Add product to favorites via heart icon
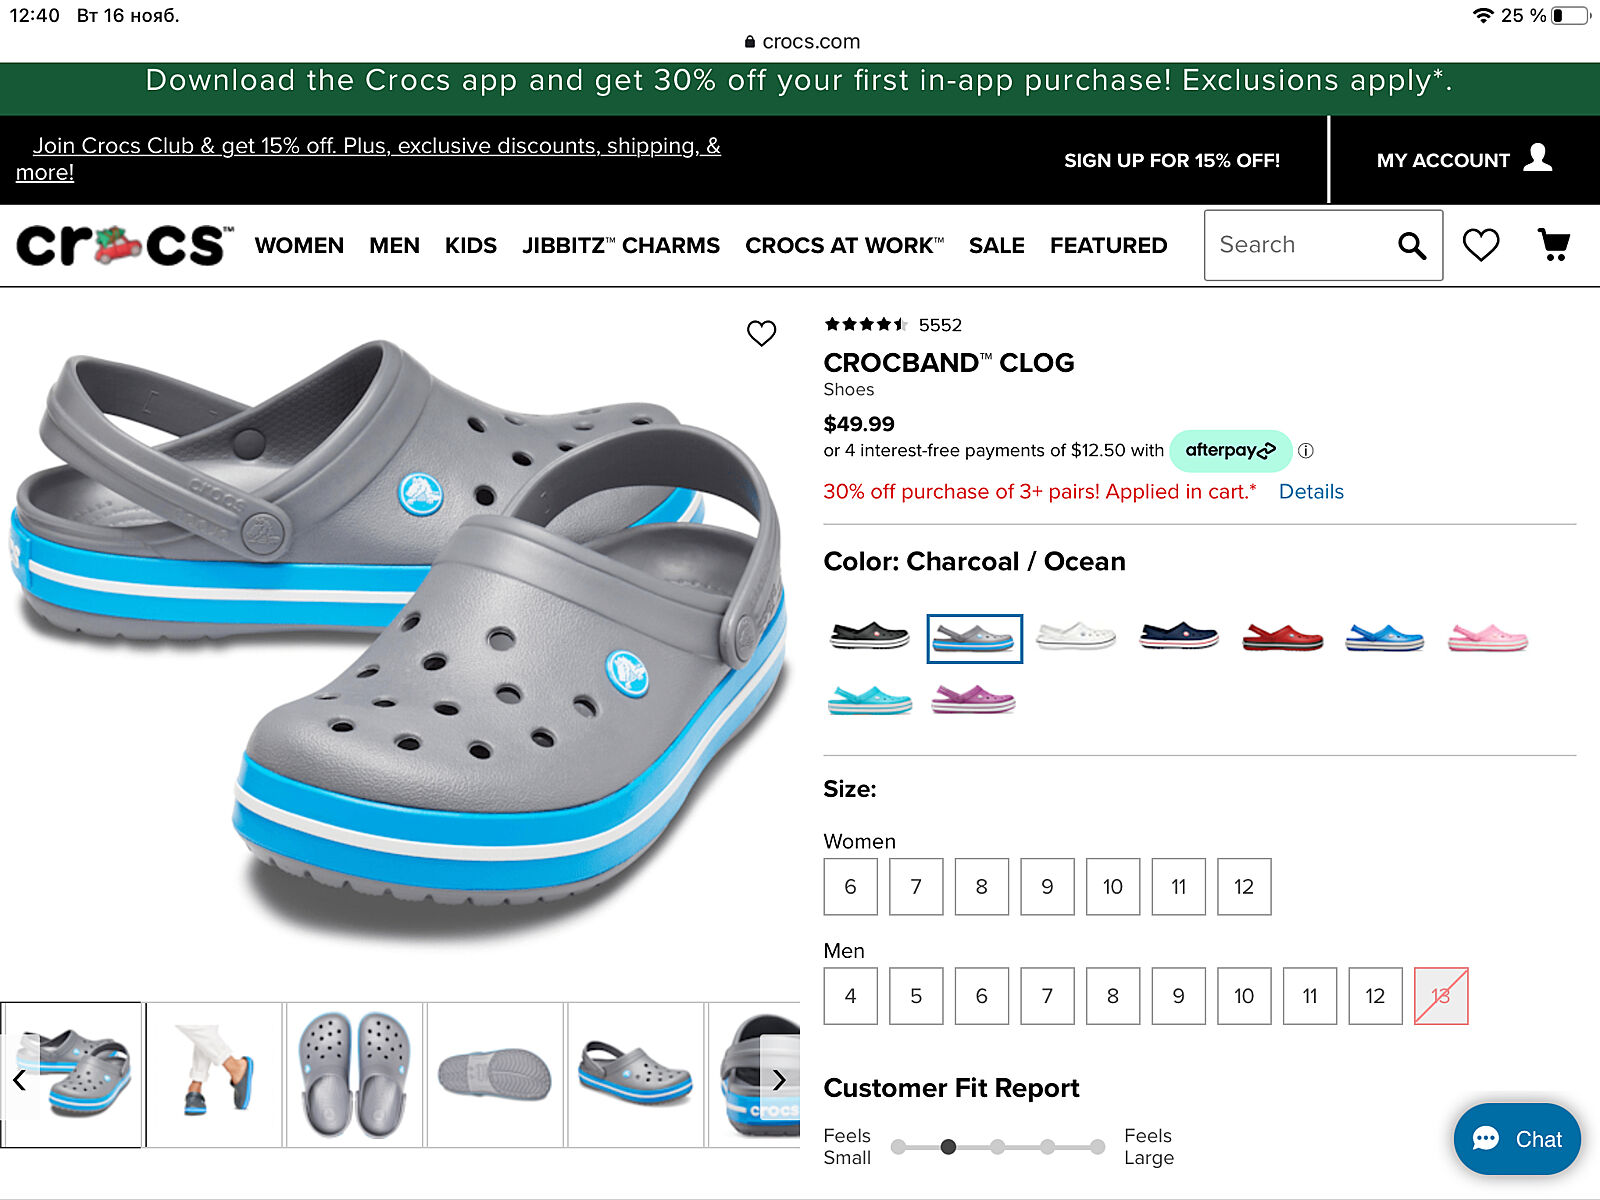 (762, 333)
